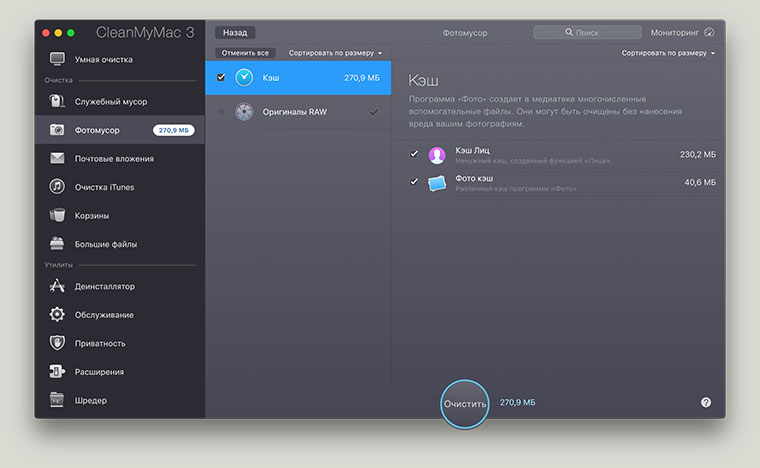Click the Фото кэш photo stack icon
Screen dimensions: 760x468
pos(437,183)
